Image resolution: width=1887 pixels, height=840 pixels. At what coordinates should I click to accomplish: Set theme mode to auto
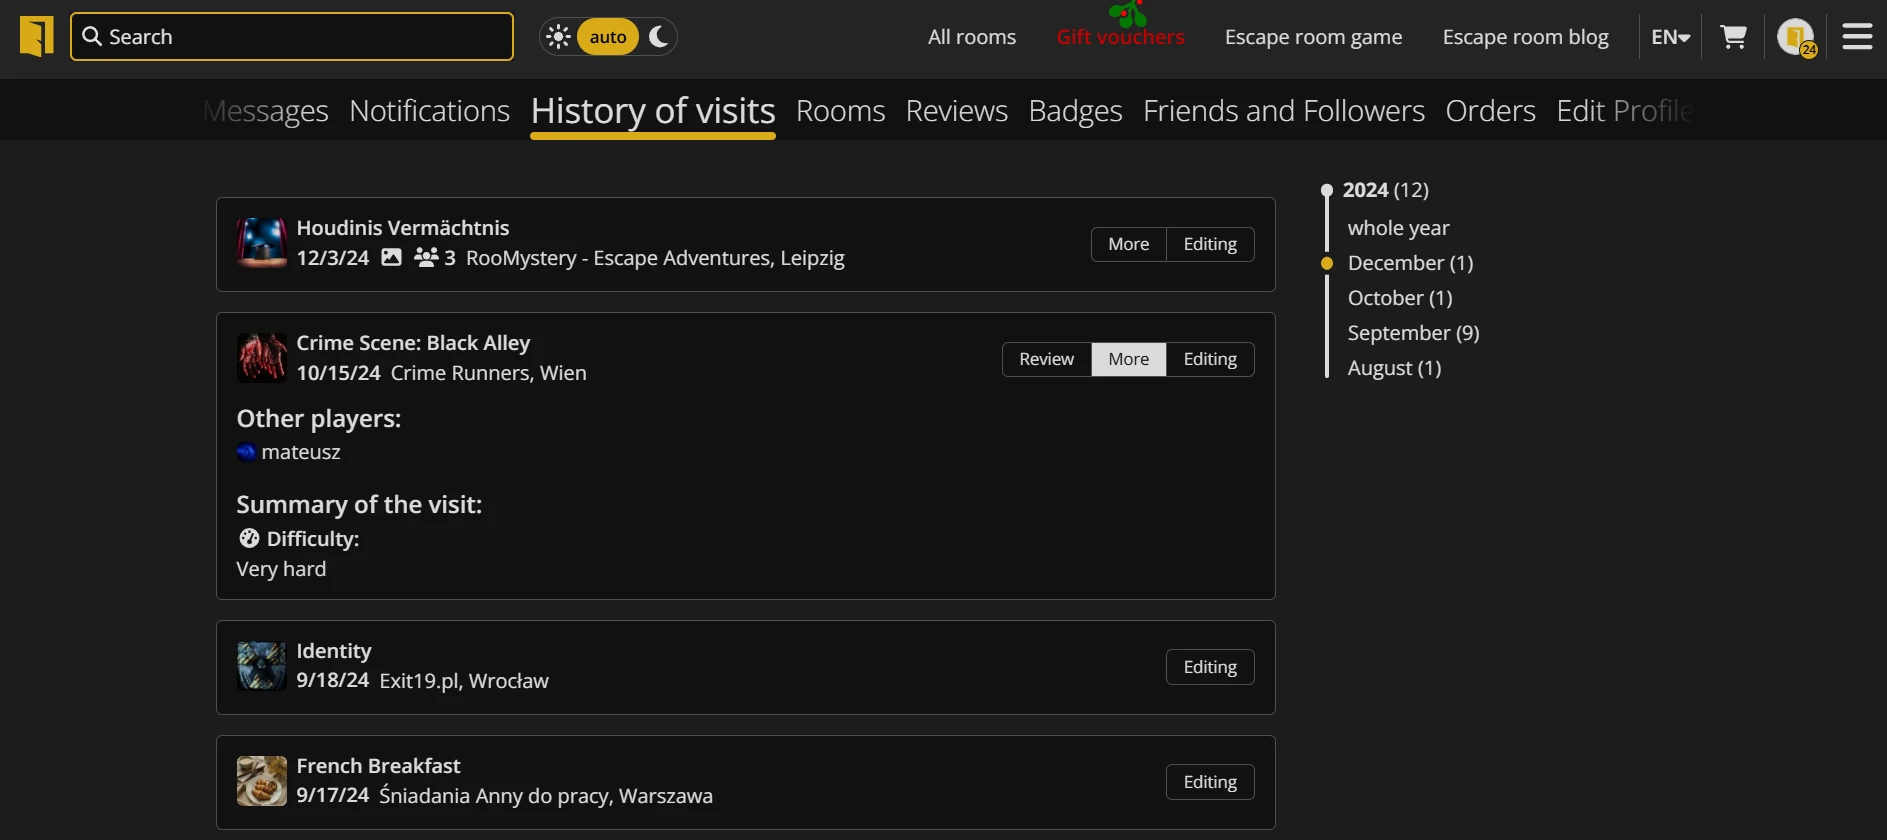pos(607,37)
